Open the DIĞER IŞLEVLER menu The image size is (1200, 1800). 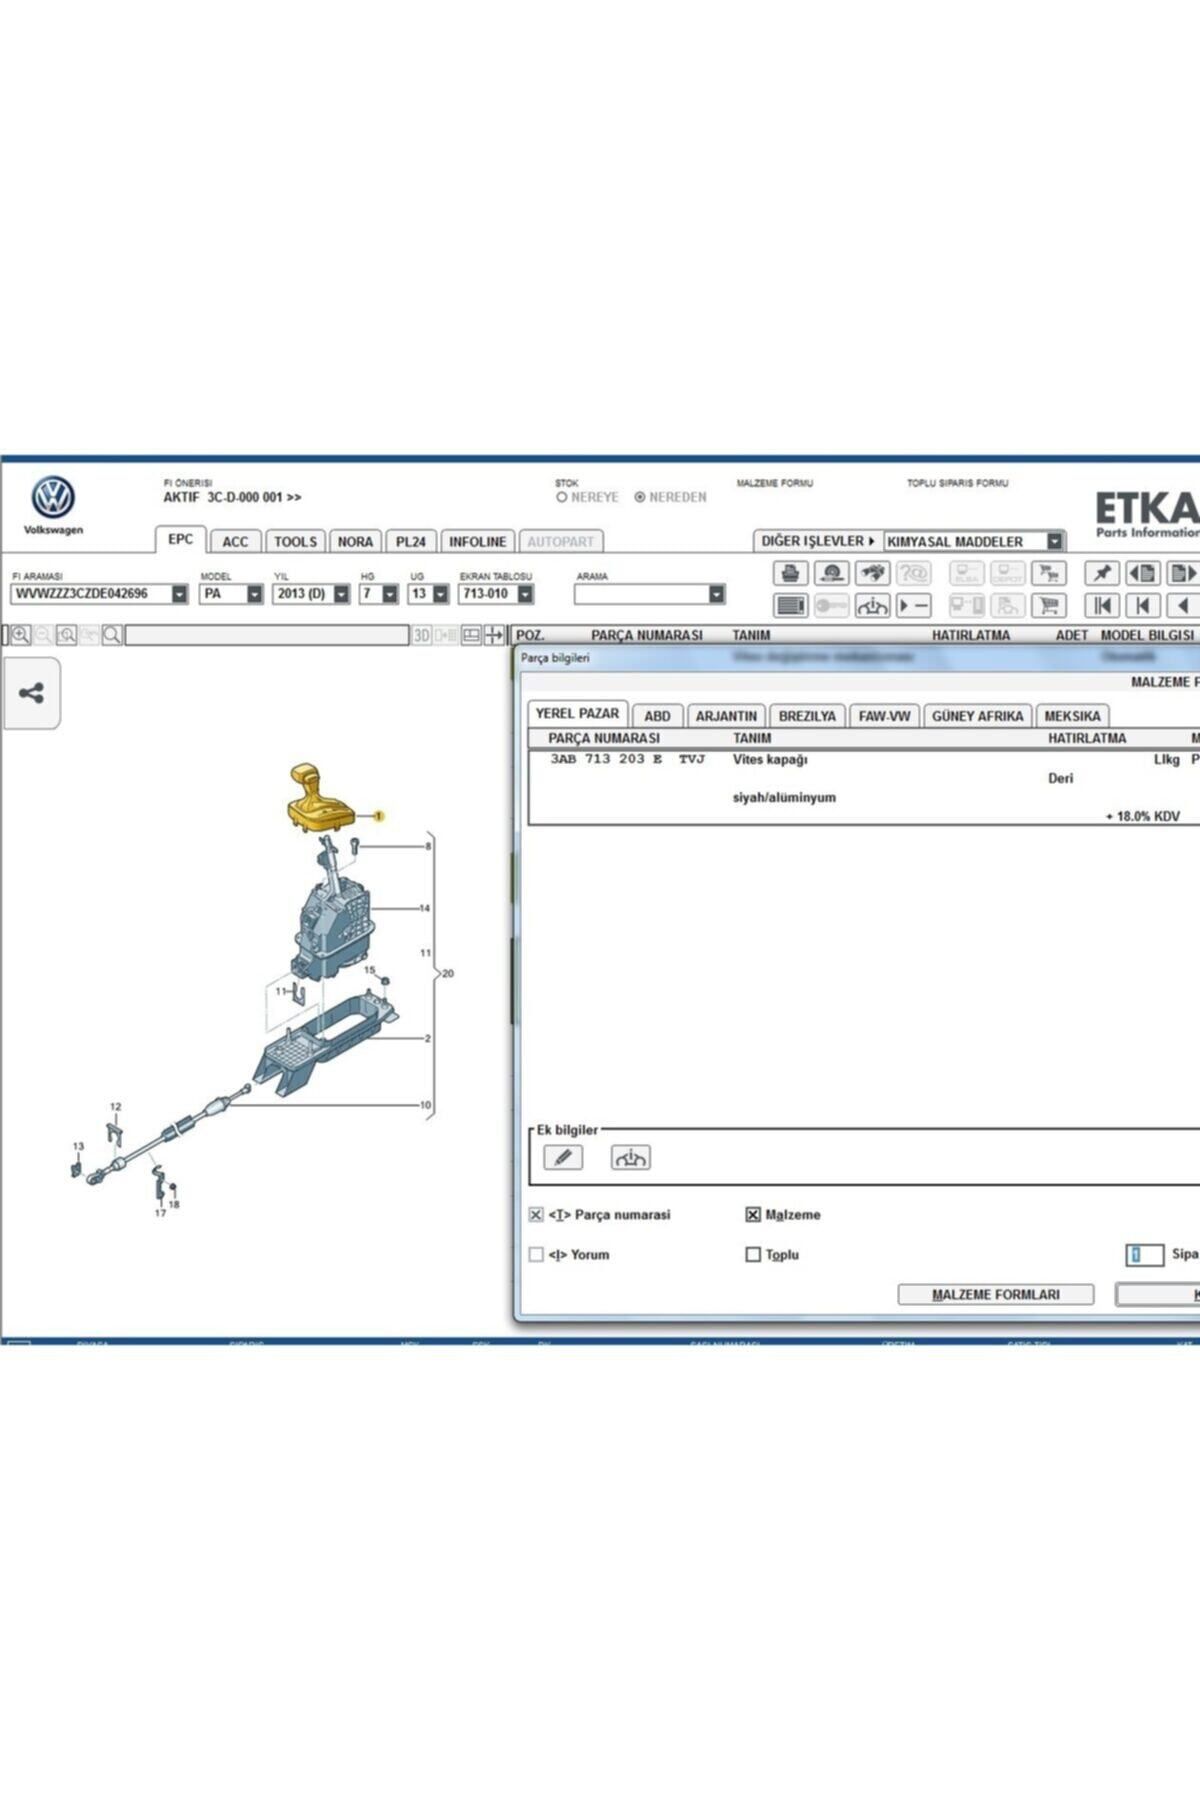point(817,541)
